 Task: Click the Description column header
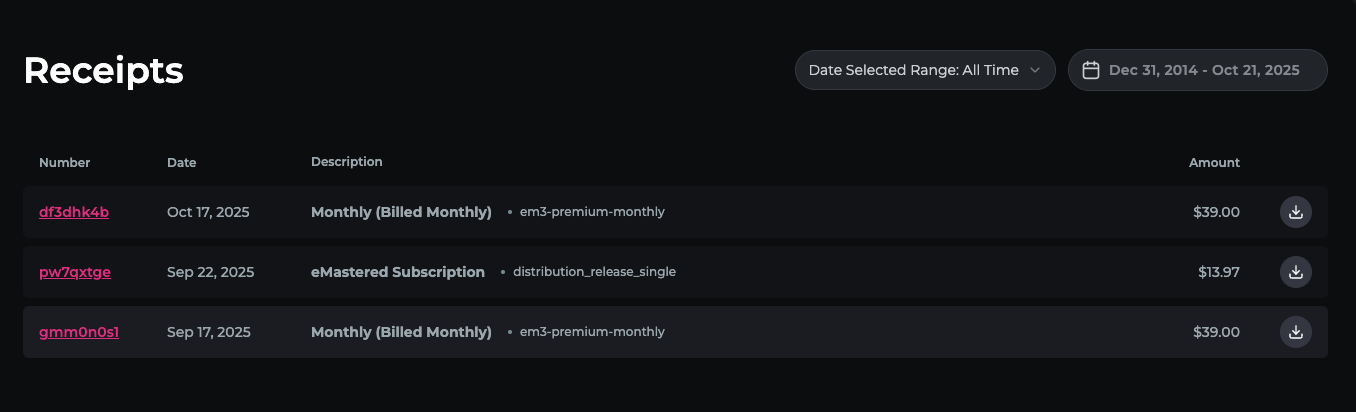346,161
